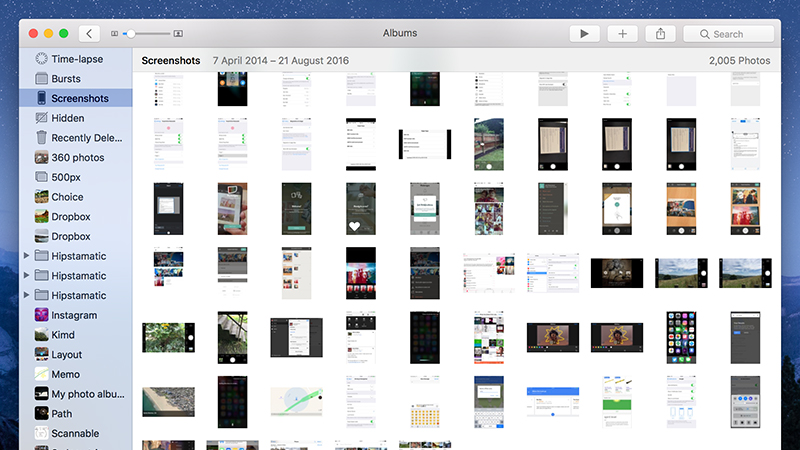Viewport: 800px width, 450px height.
Task: Select the aerial beach screenshot thumbnail
Action: (x=168, y=402)
